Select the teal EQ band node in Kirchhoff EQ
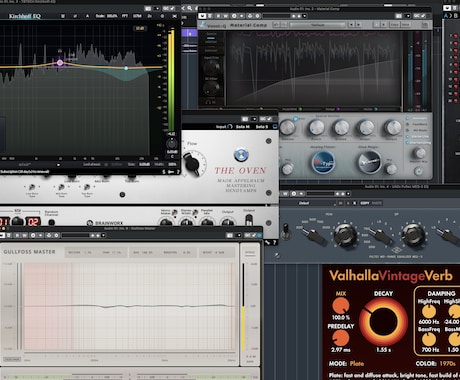 126,68
